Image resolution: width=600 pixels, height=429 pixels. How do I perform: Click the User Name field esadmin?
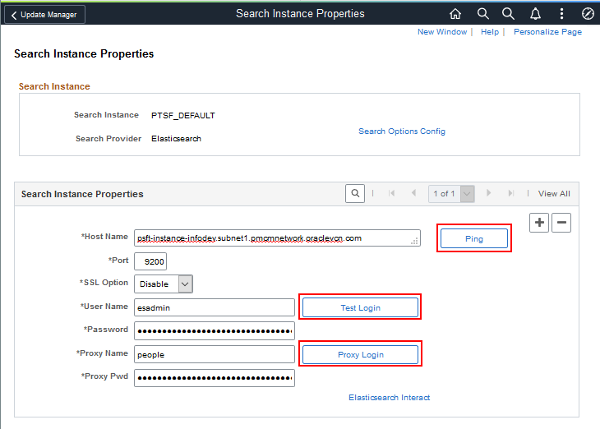[214, 308]
